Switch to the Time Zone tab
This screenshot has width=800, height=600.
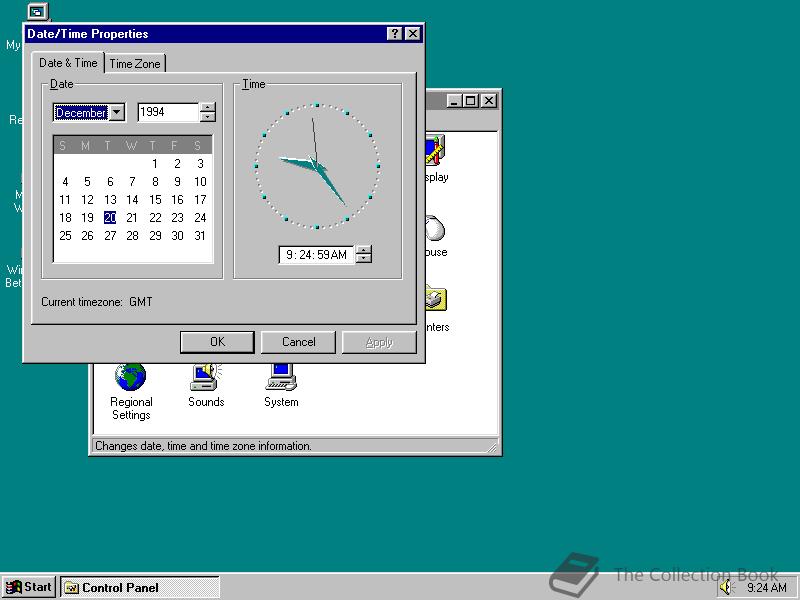coord(135,62)
